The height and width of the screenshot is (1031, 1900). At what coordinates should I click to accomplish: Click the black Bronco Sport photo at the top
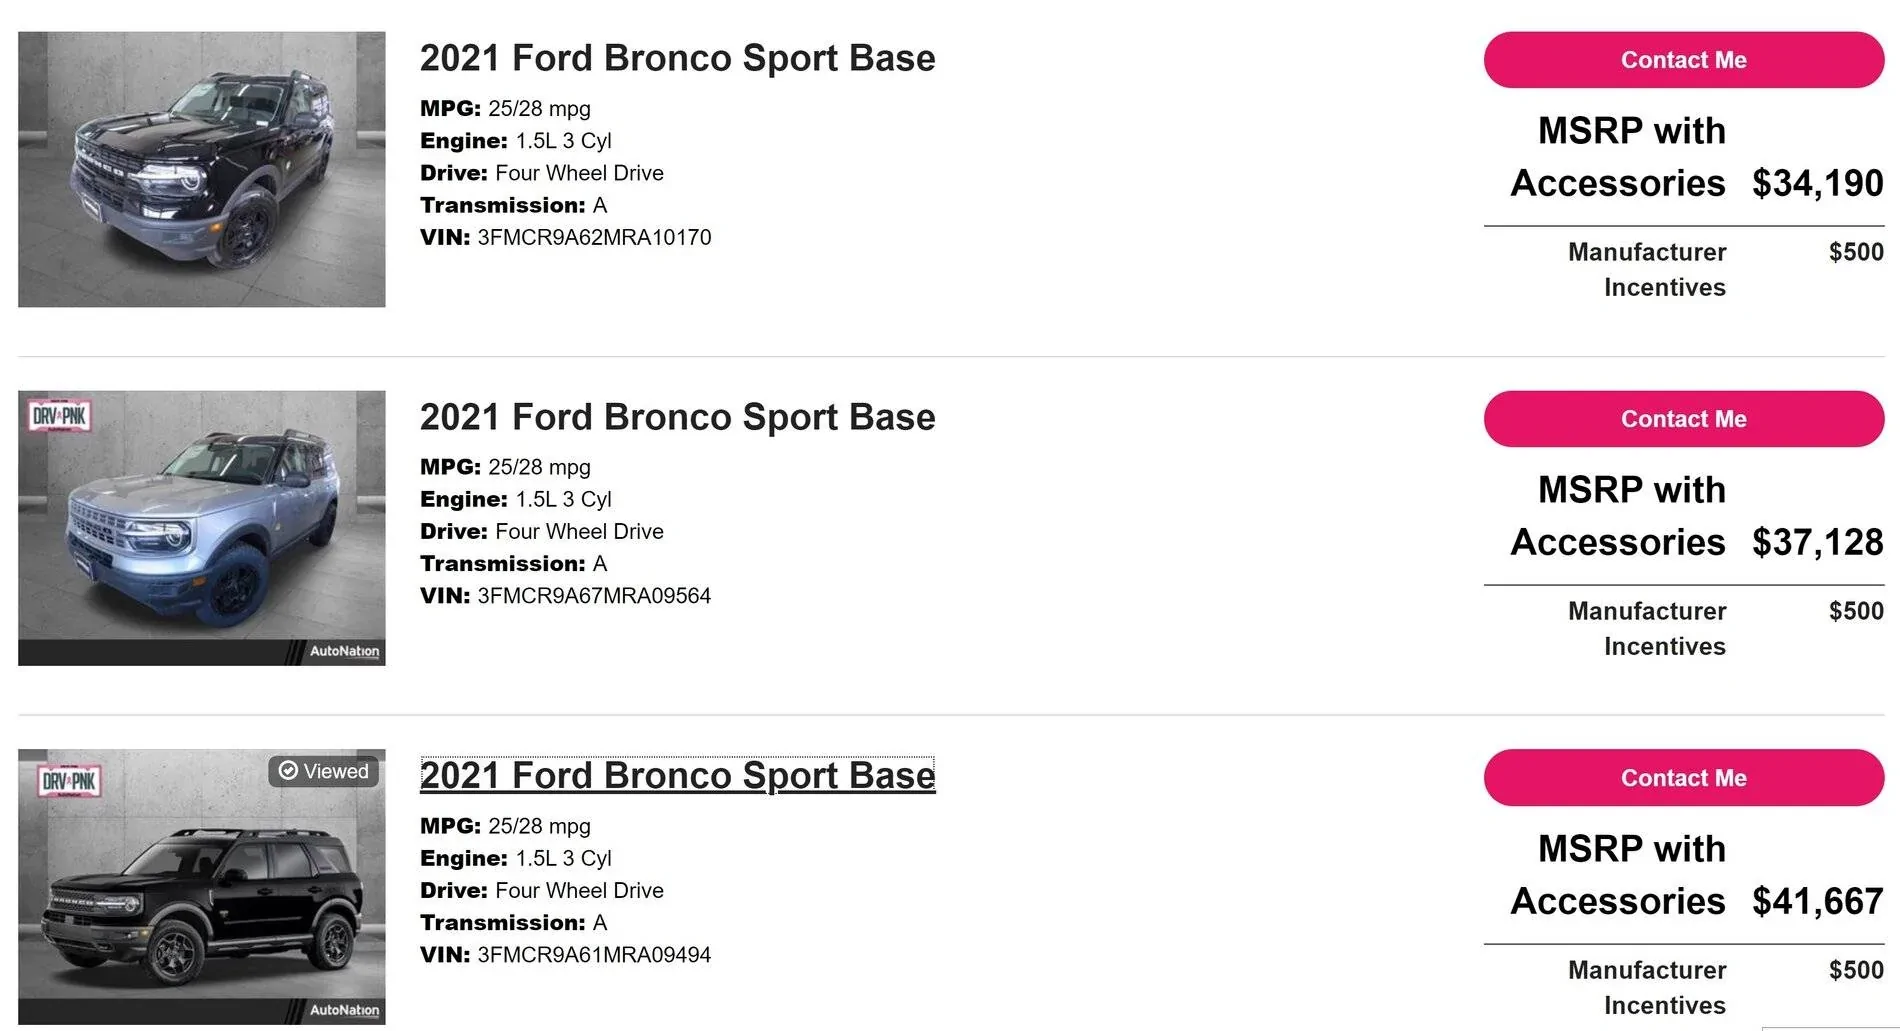pyautogui.click(x=200, y=170)
